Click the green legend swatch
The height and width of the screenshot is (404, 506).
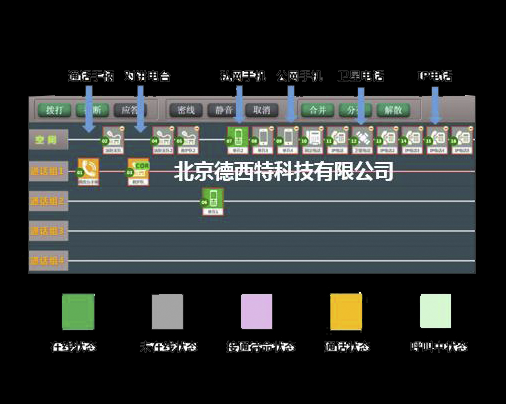pyautogui.click(x=78, y=312)
